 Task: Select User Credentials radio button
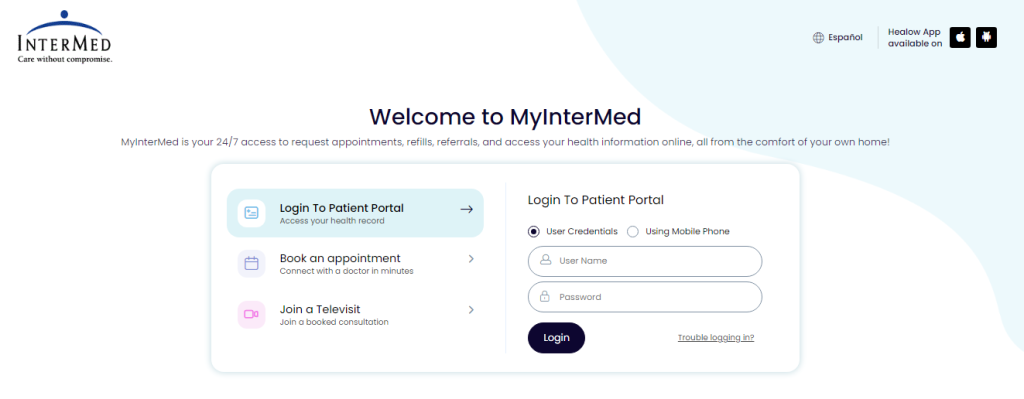point(534,231)
